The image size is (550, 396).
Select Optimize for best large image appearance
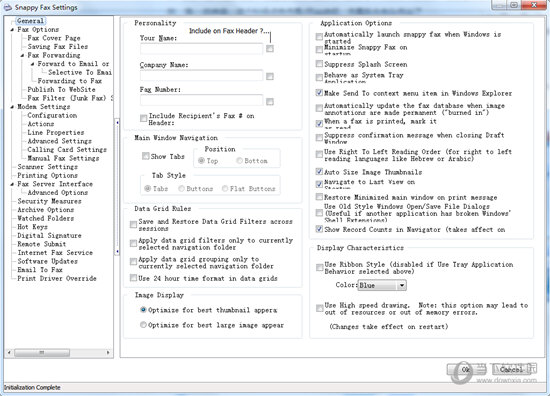pyautogui.click(x=143, y=325)
